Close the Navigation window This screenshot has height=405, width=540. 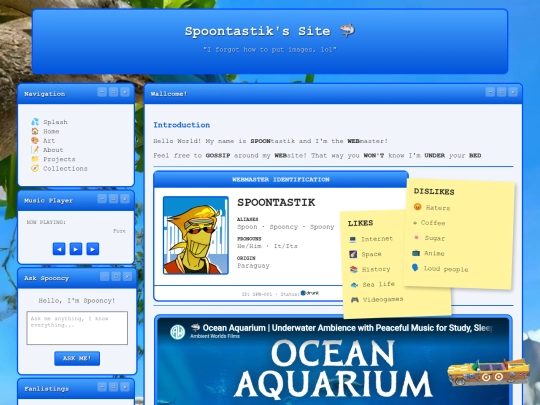click(x=125, y=92)
